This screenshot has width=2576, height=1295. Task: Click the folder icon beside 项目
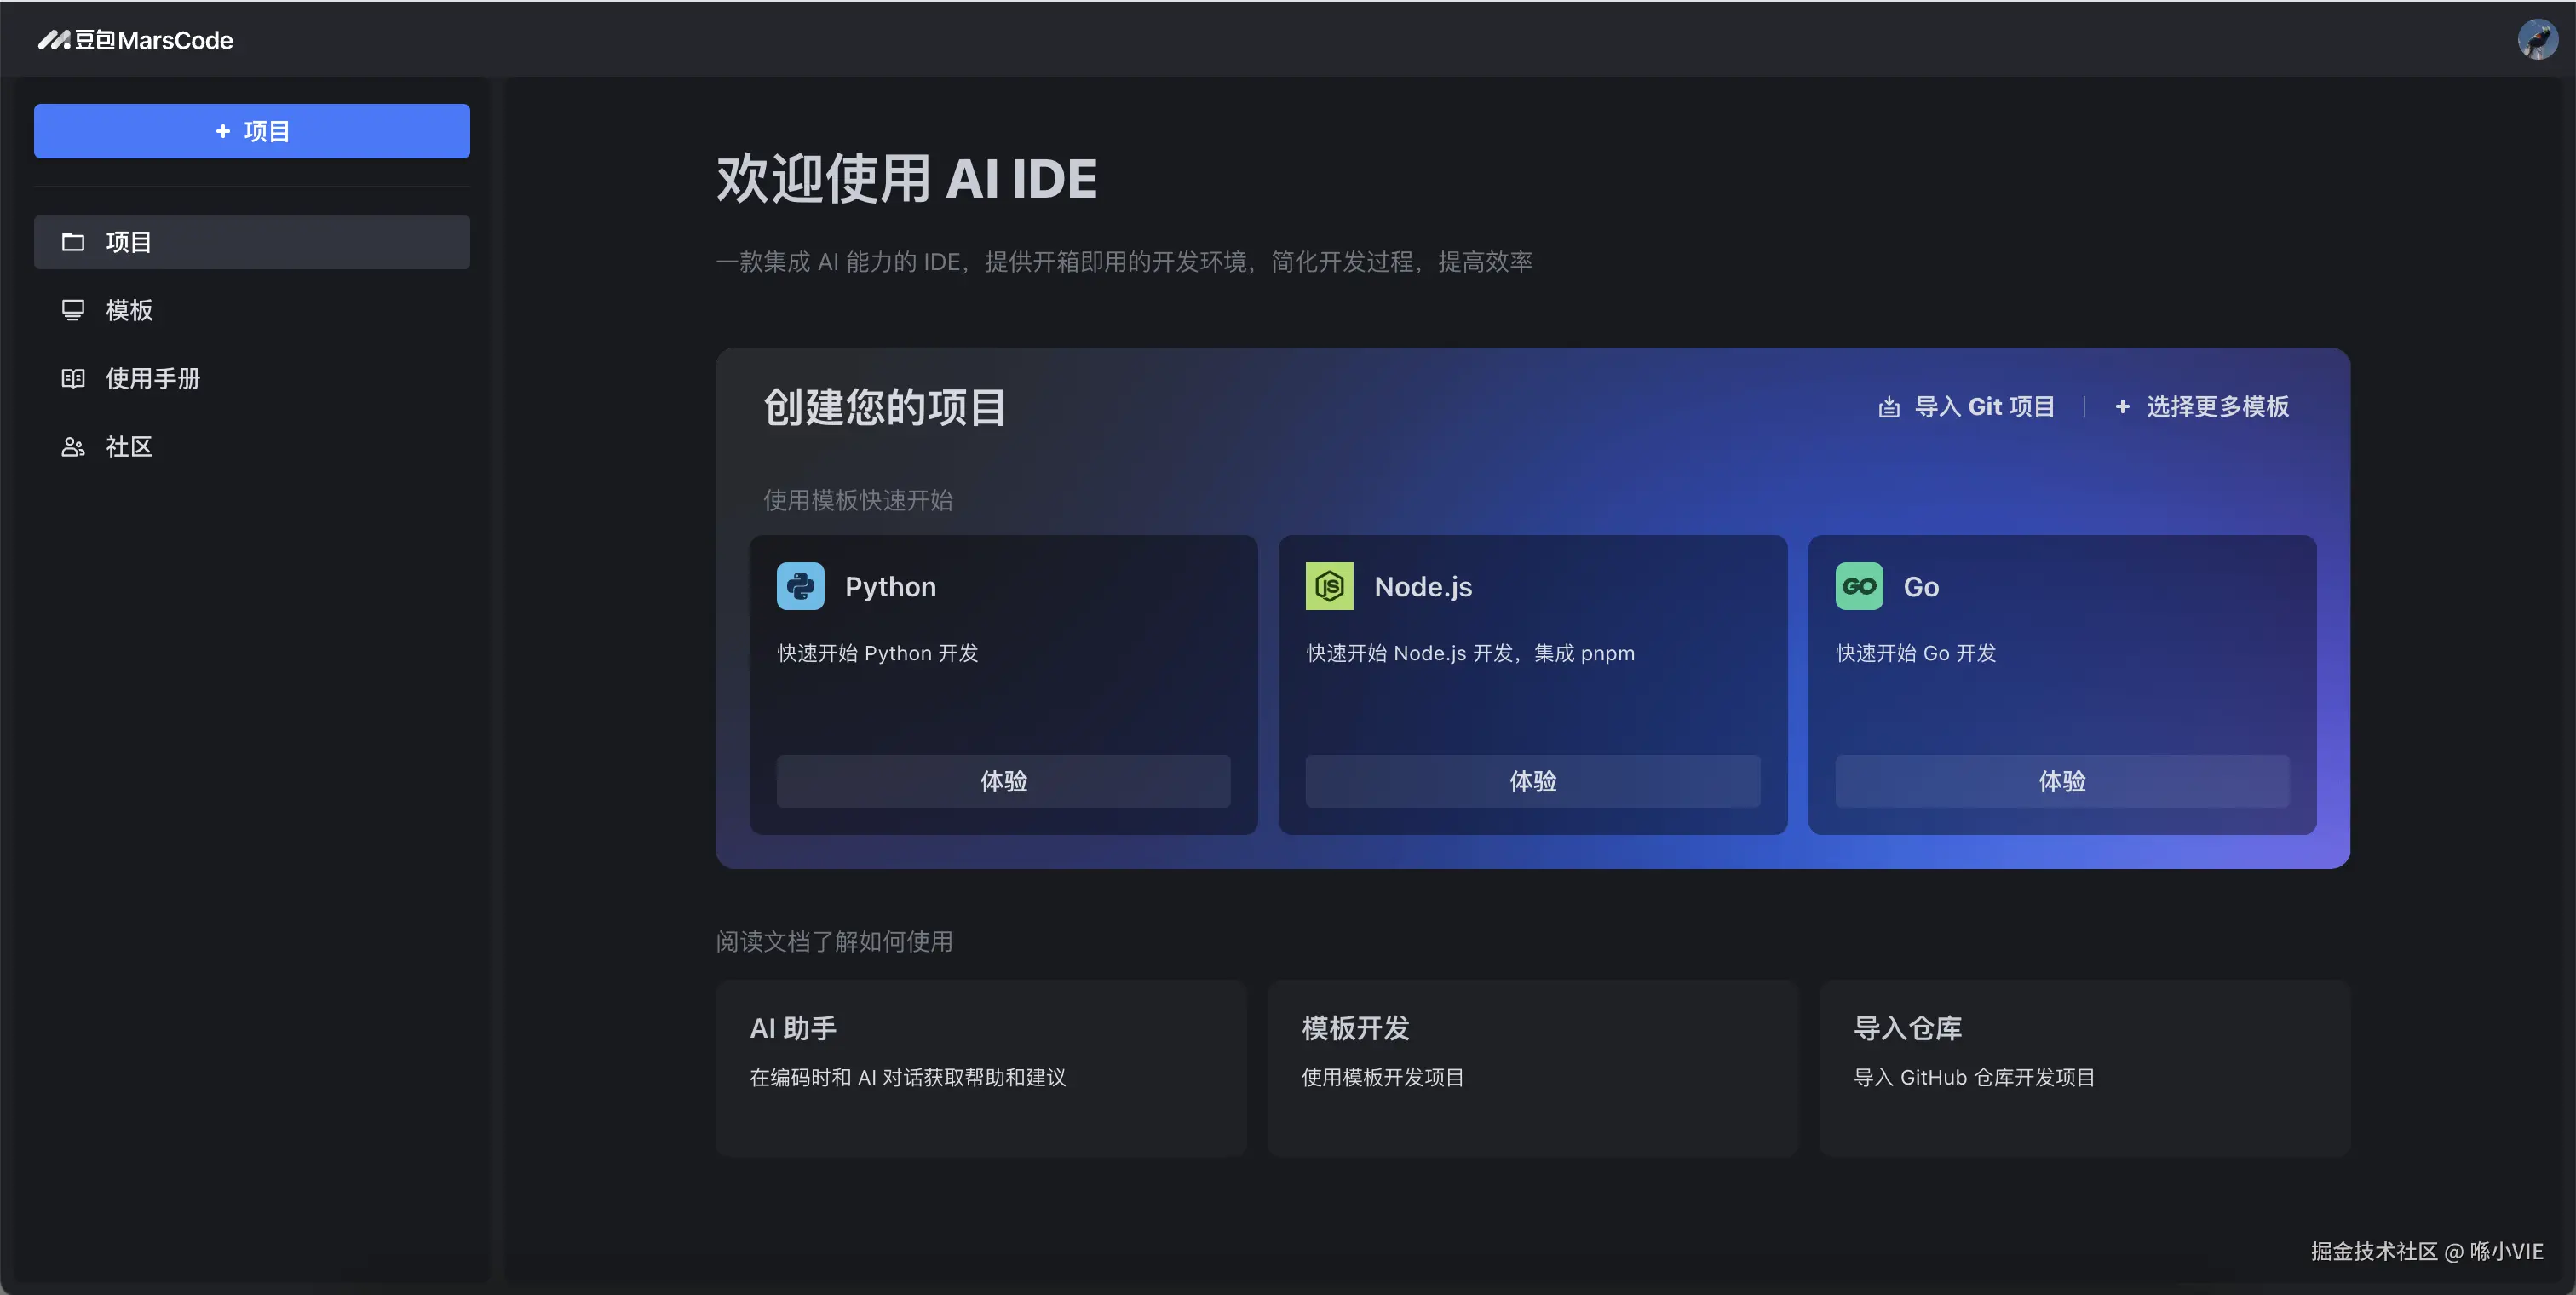tap(73, 242)
